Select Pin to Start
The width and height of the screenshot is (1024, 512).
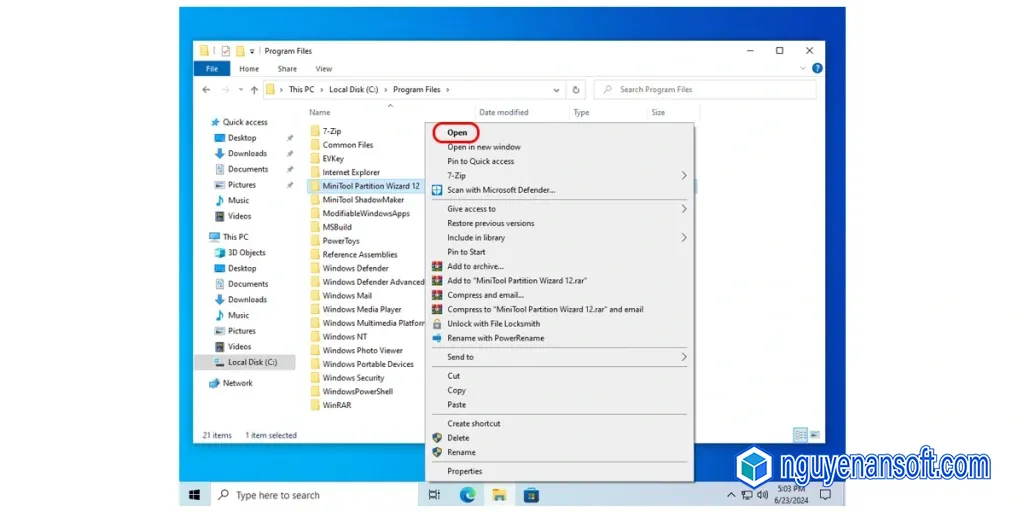466,252
